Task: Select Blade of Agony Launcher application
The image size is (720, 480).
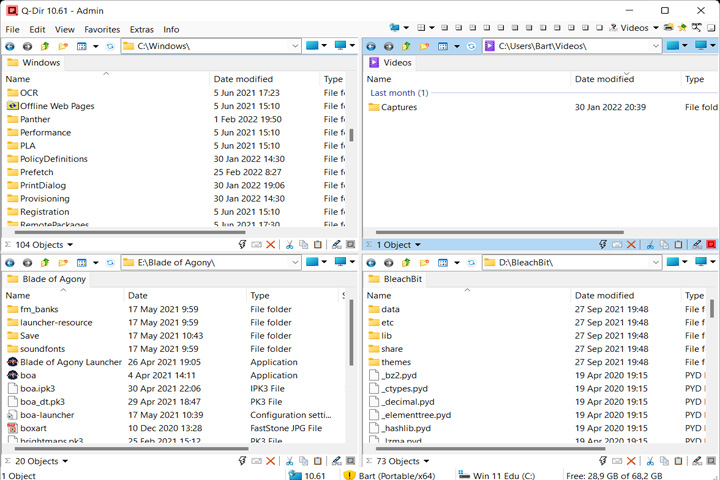Action: pos(71,362)
